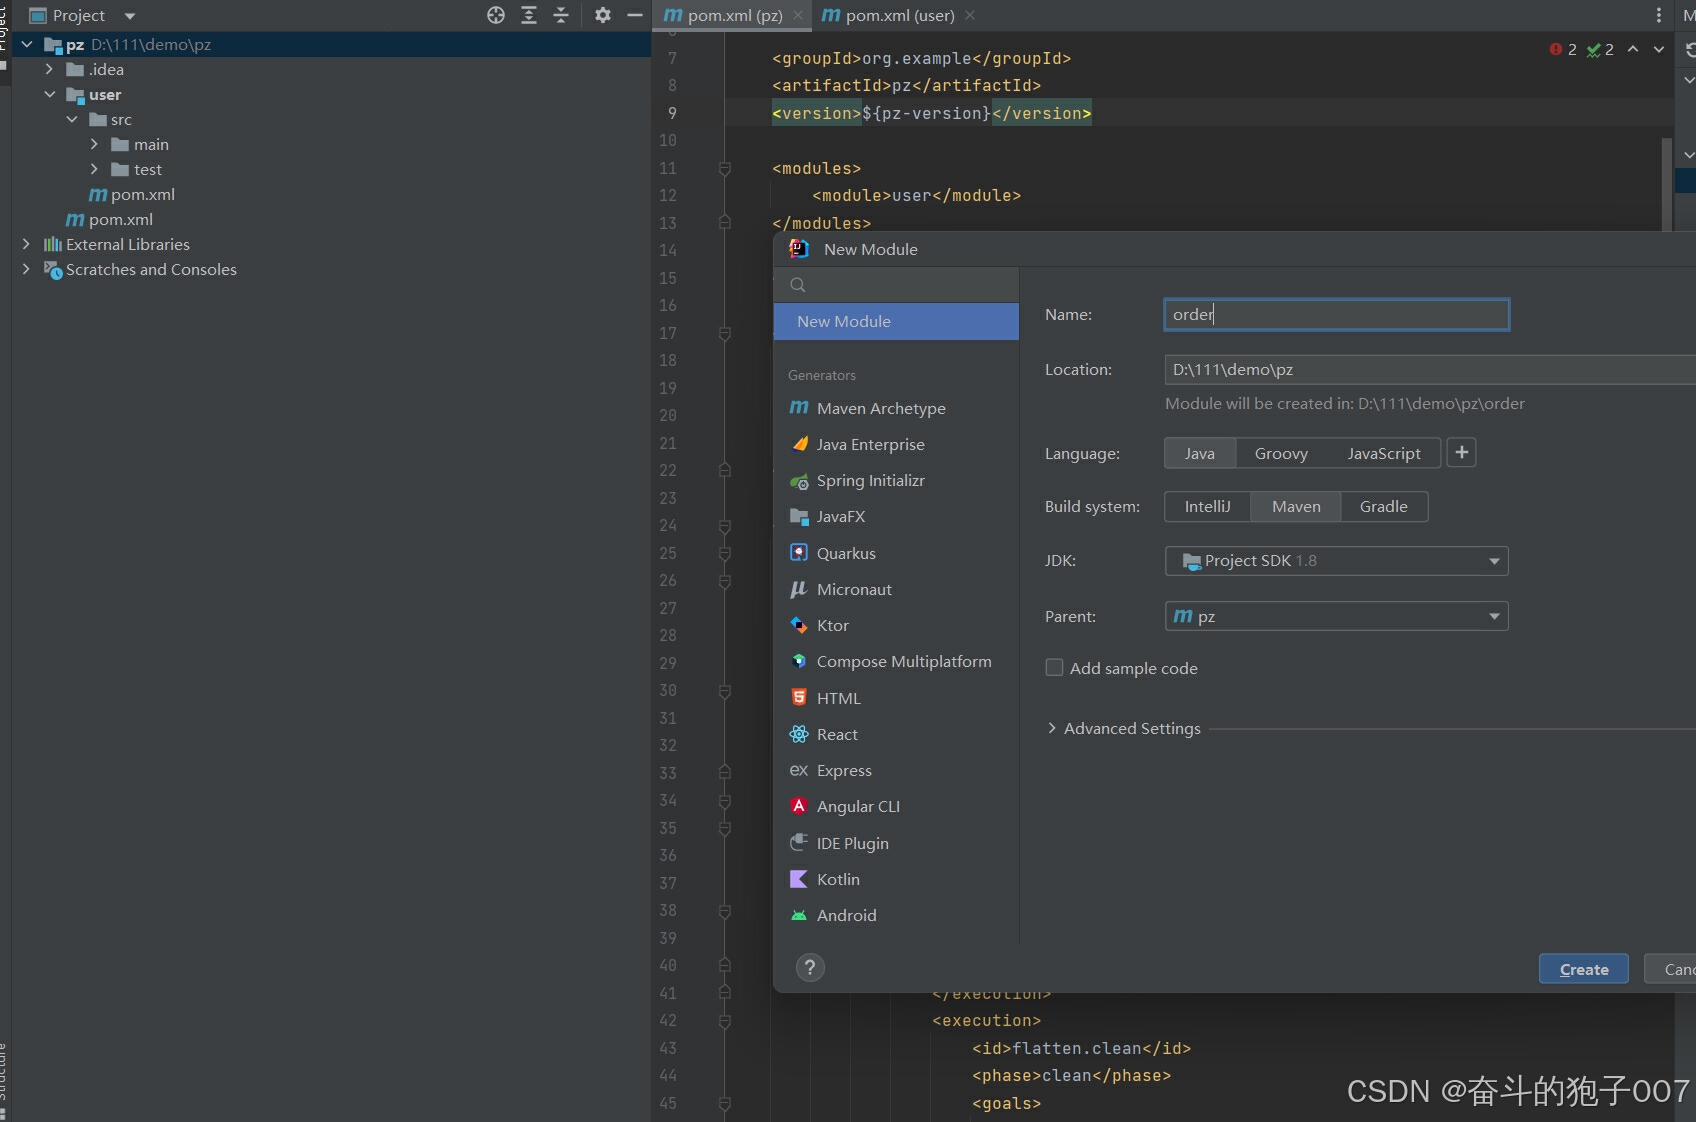
Task: Select Groovy as the language
Action: (x=1281, y=453)
